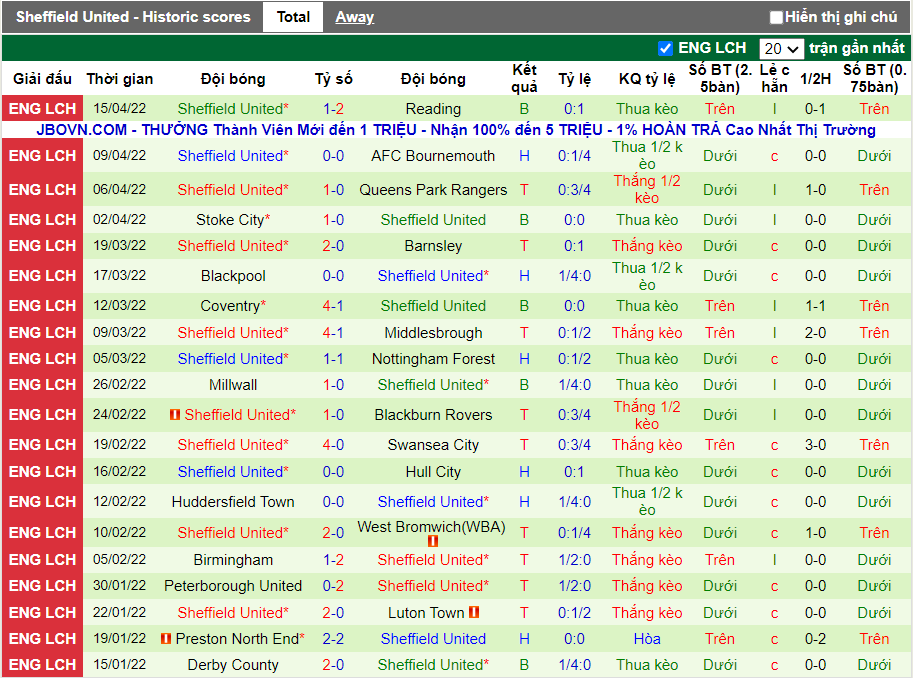Open Middlesbrough team link

click(433, 333)
